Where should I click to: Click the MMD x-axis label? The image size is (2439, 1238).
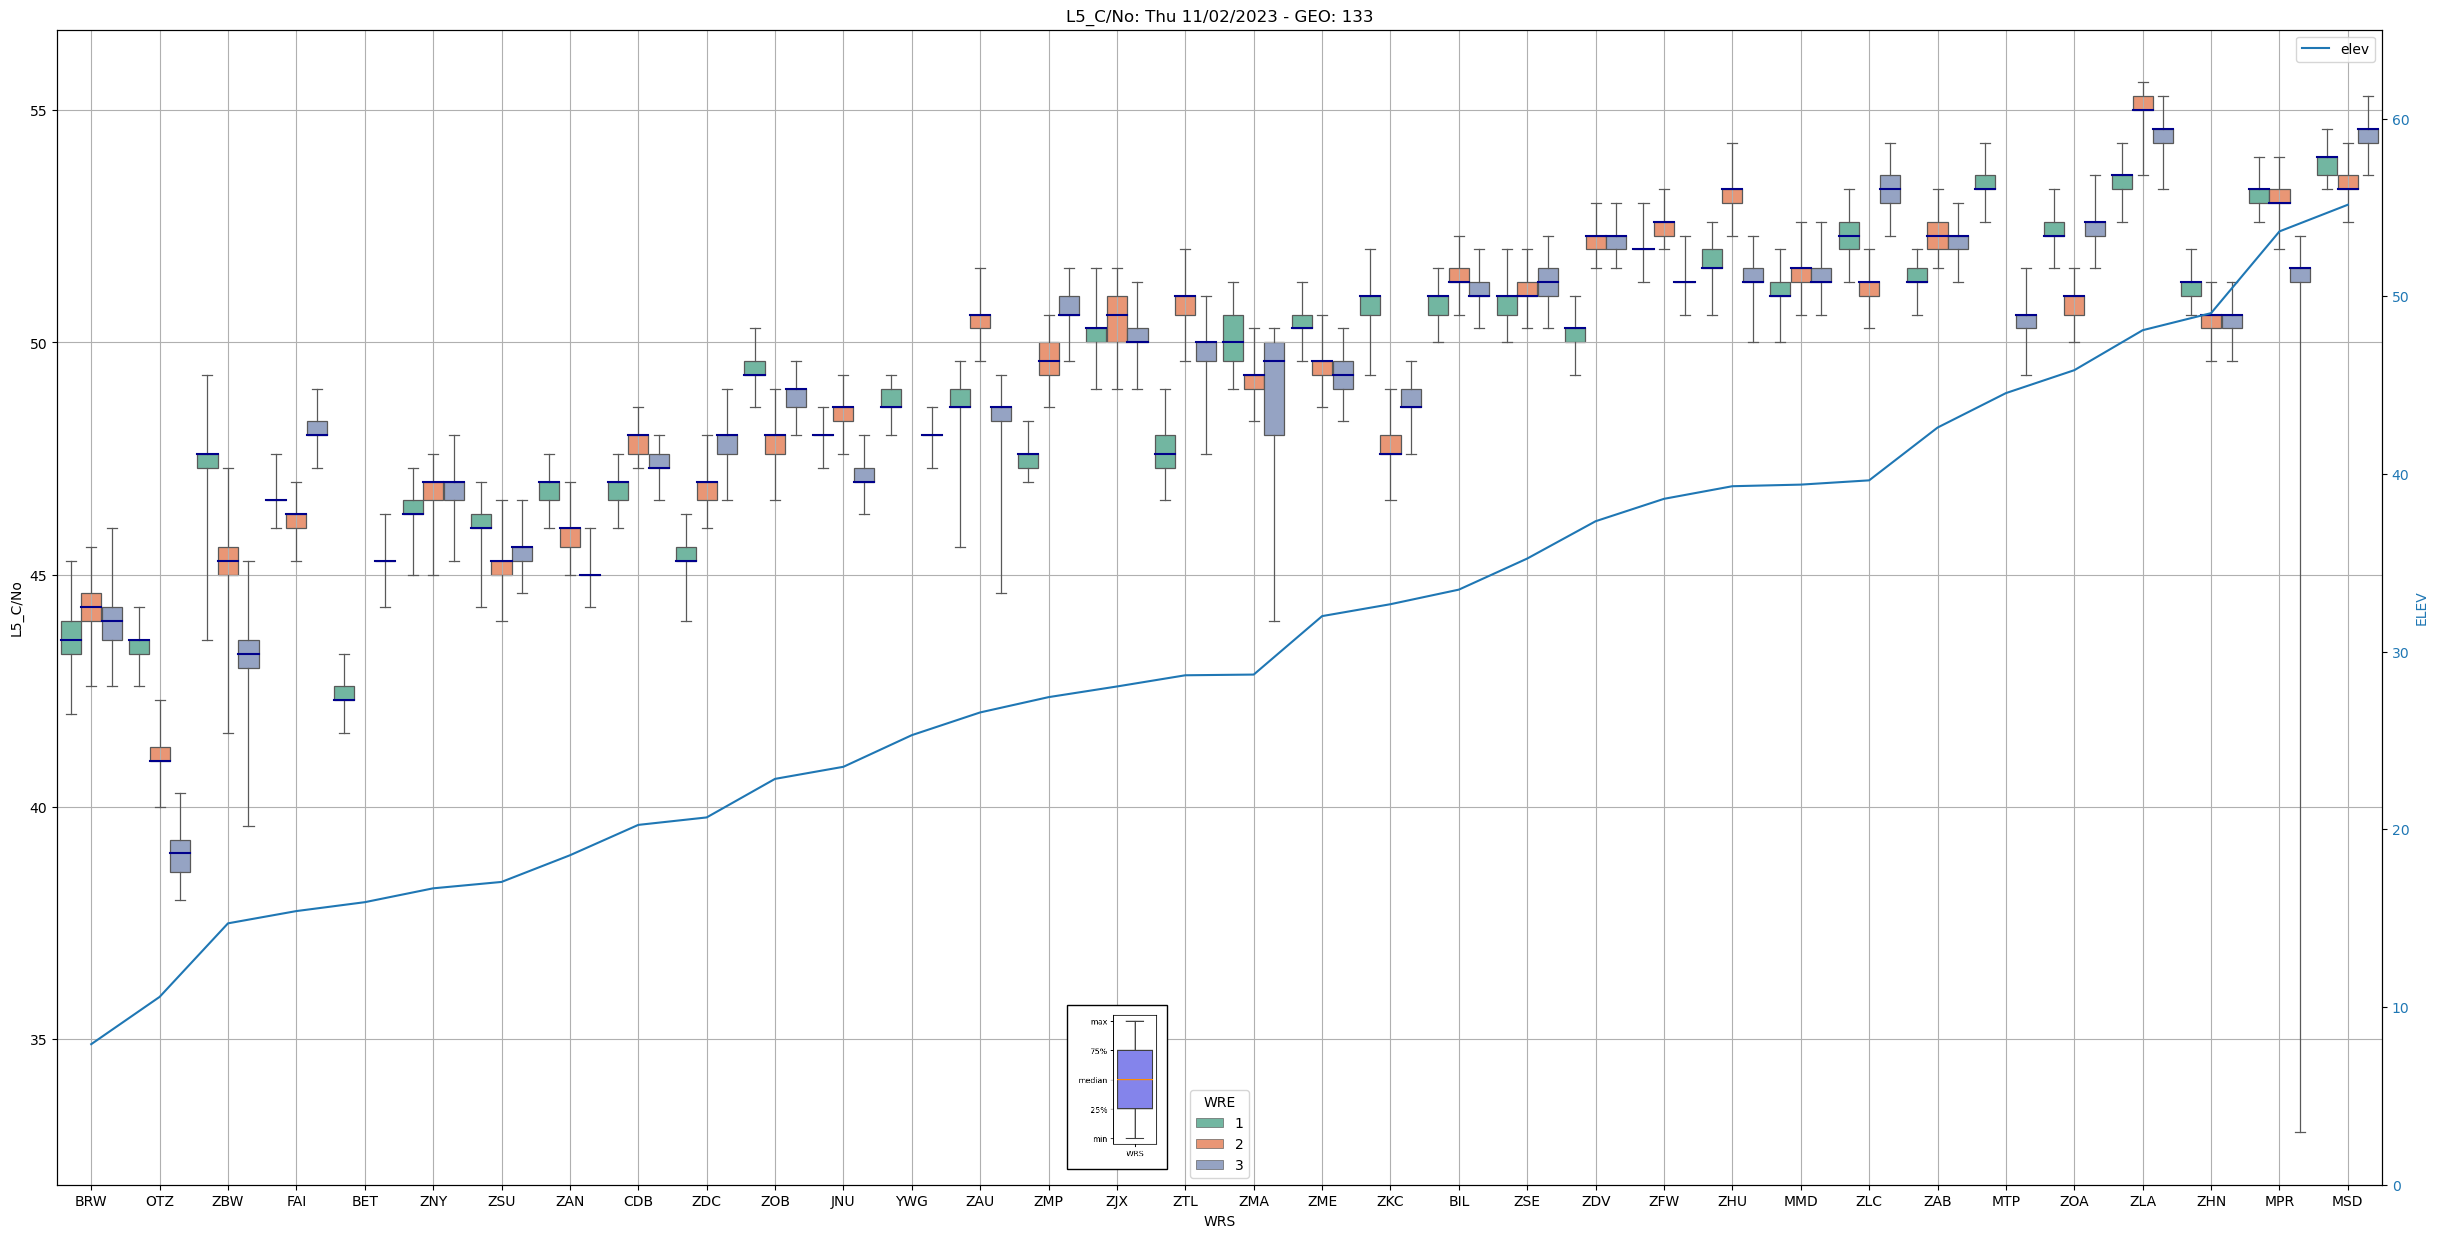click(x=1801, y=1201)
